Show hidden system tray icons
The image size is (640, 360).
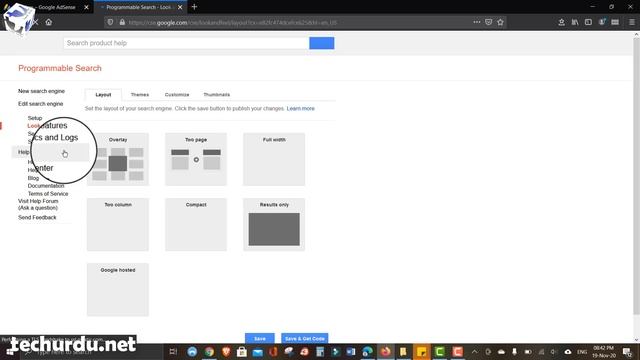(x=474, y=351)
